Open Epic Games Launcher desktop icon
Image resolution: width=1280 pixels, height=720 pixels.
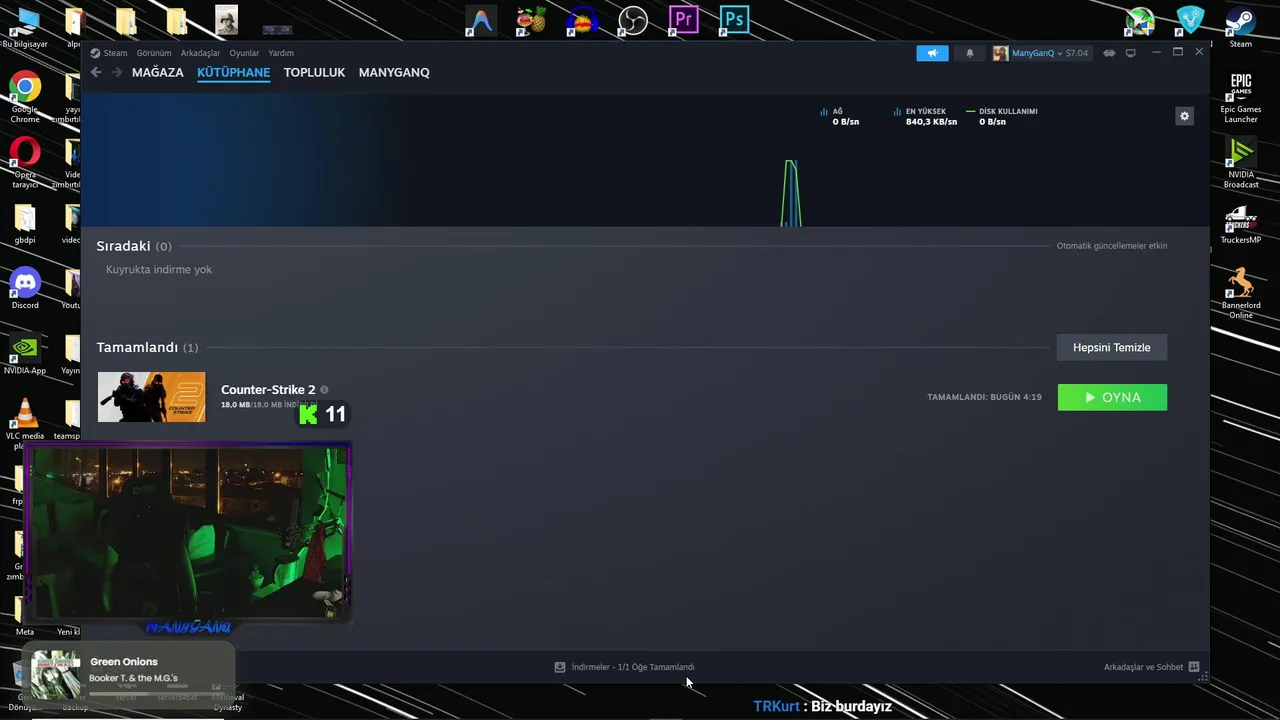1241,98
